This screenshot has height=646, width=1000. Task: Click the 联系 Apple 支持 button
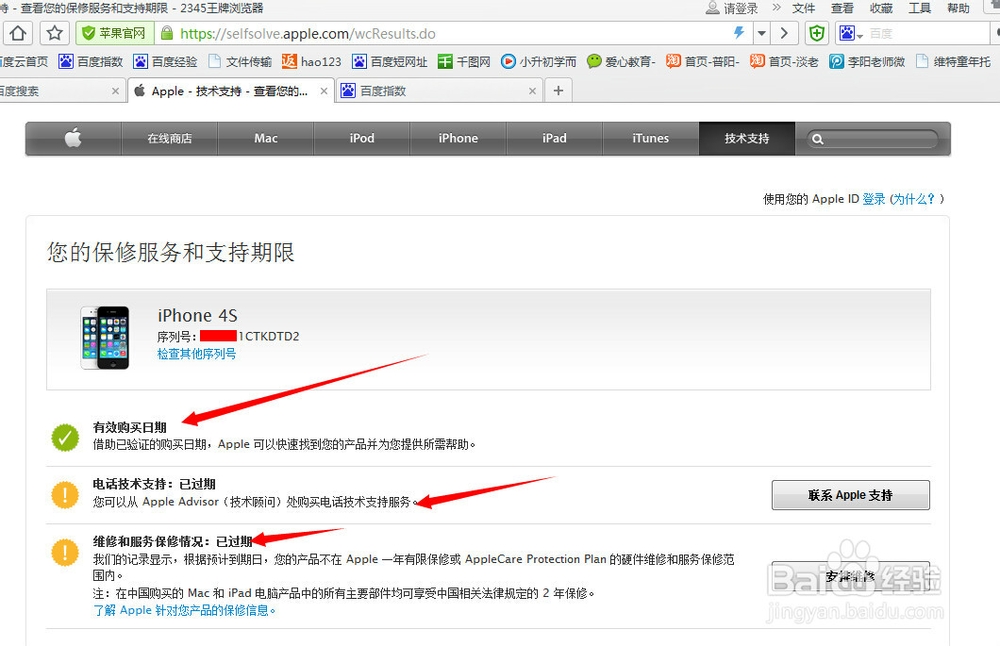pyautogui.click(x=850, y=495)
